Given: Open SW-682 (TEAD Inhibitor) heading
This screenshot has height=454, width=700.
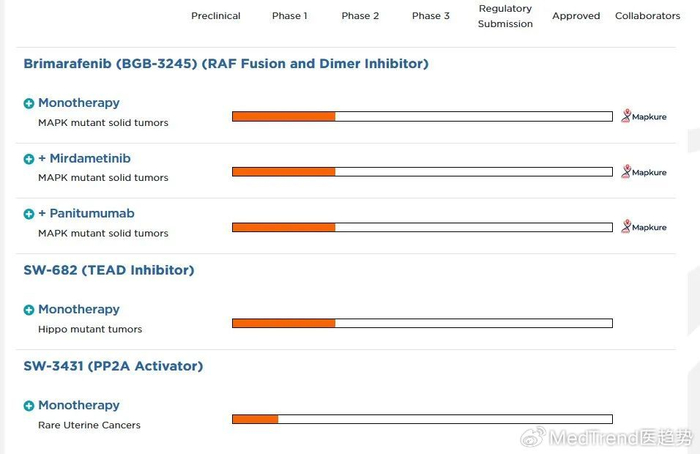Looking at the screenshot, I should pyautogui.click(x=109, y=270).
